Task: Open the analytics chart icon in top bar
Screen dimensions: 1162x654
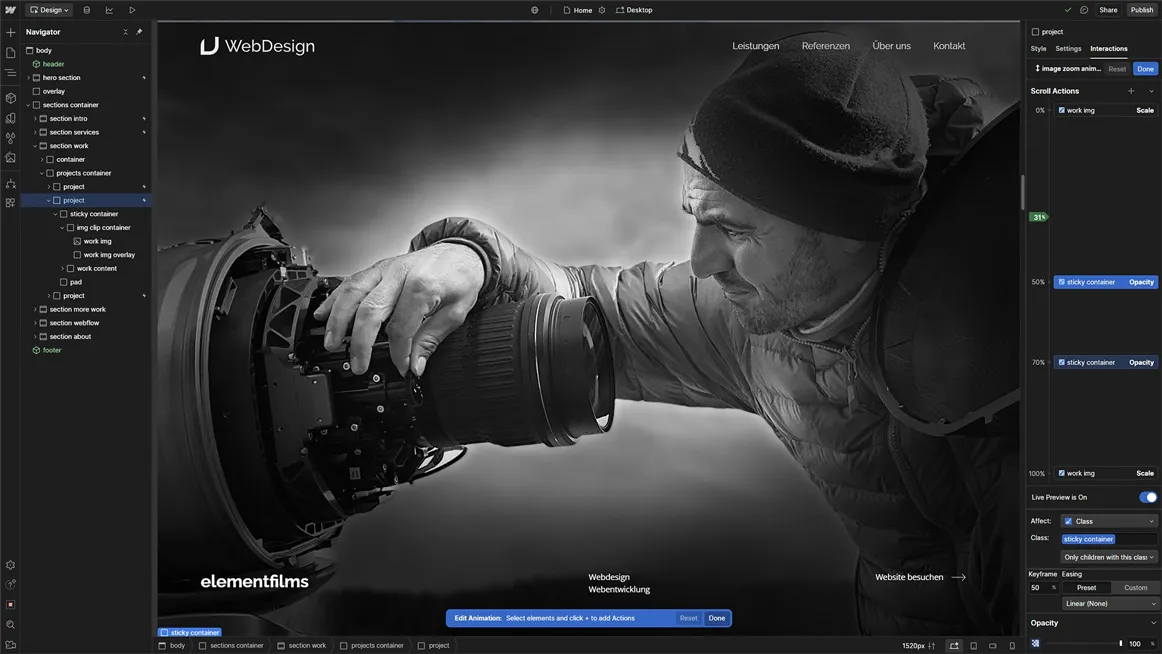Action: point(109,10)
